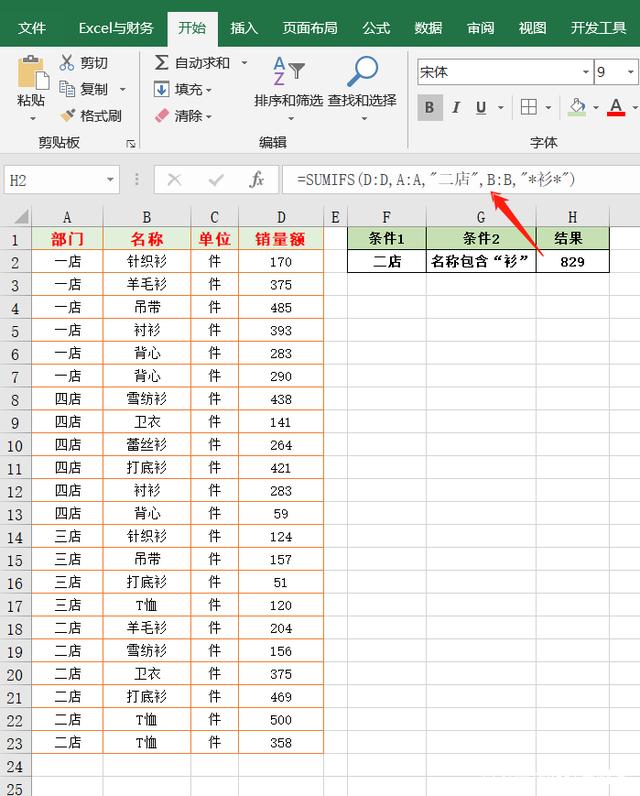The height and width of the screenshot is (796, 640).
Task: Click the Paste clipboard icon
Action: 31,74
